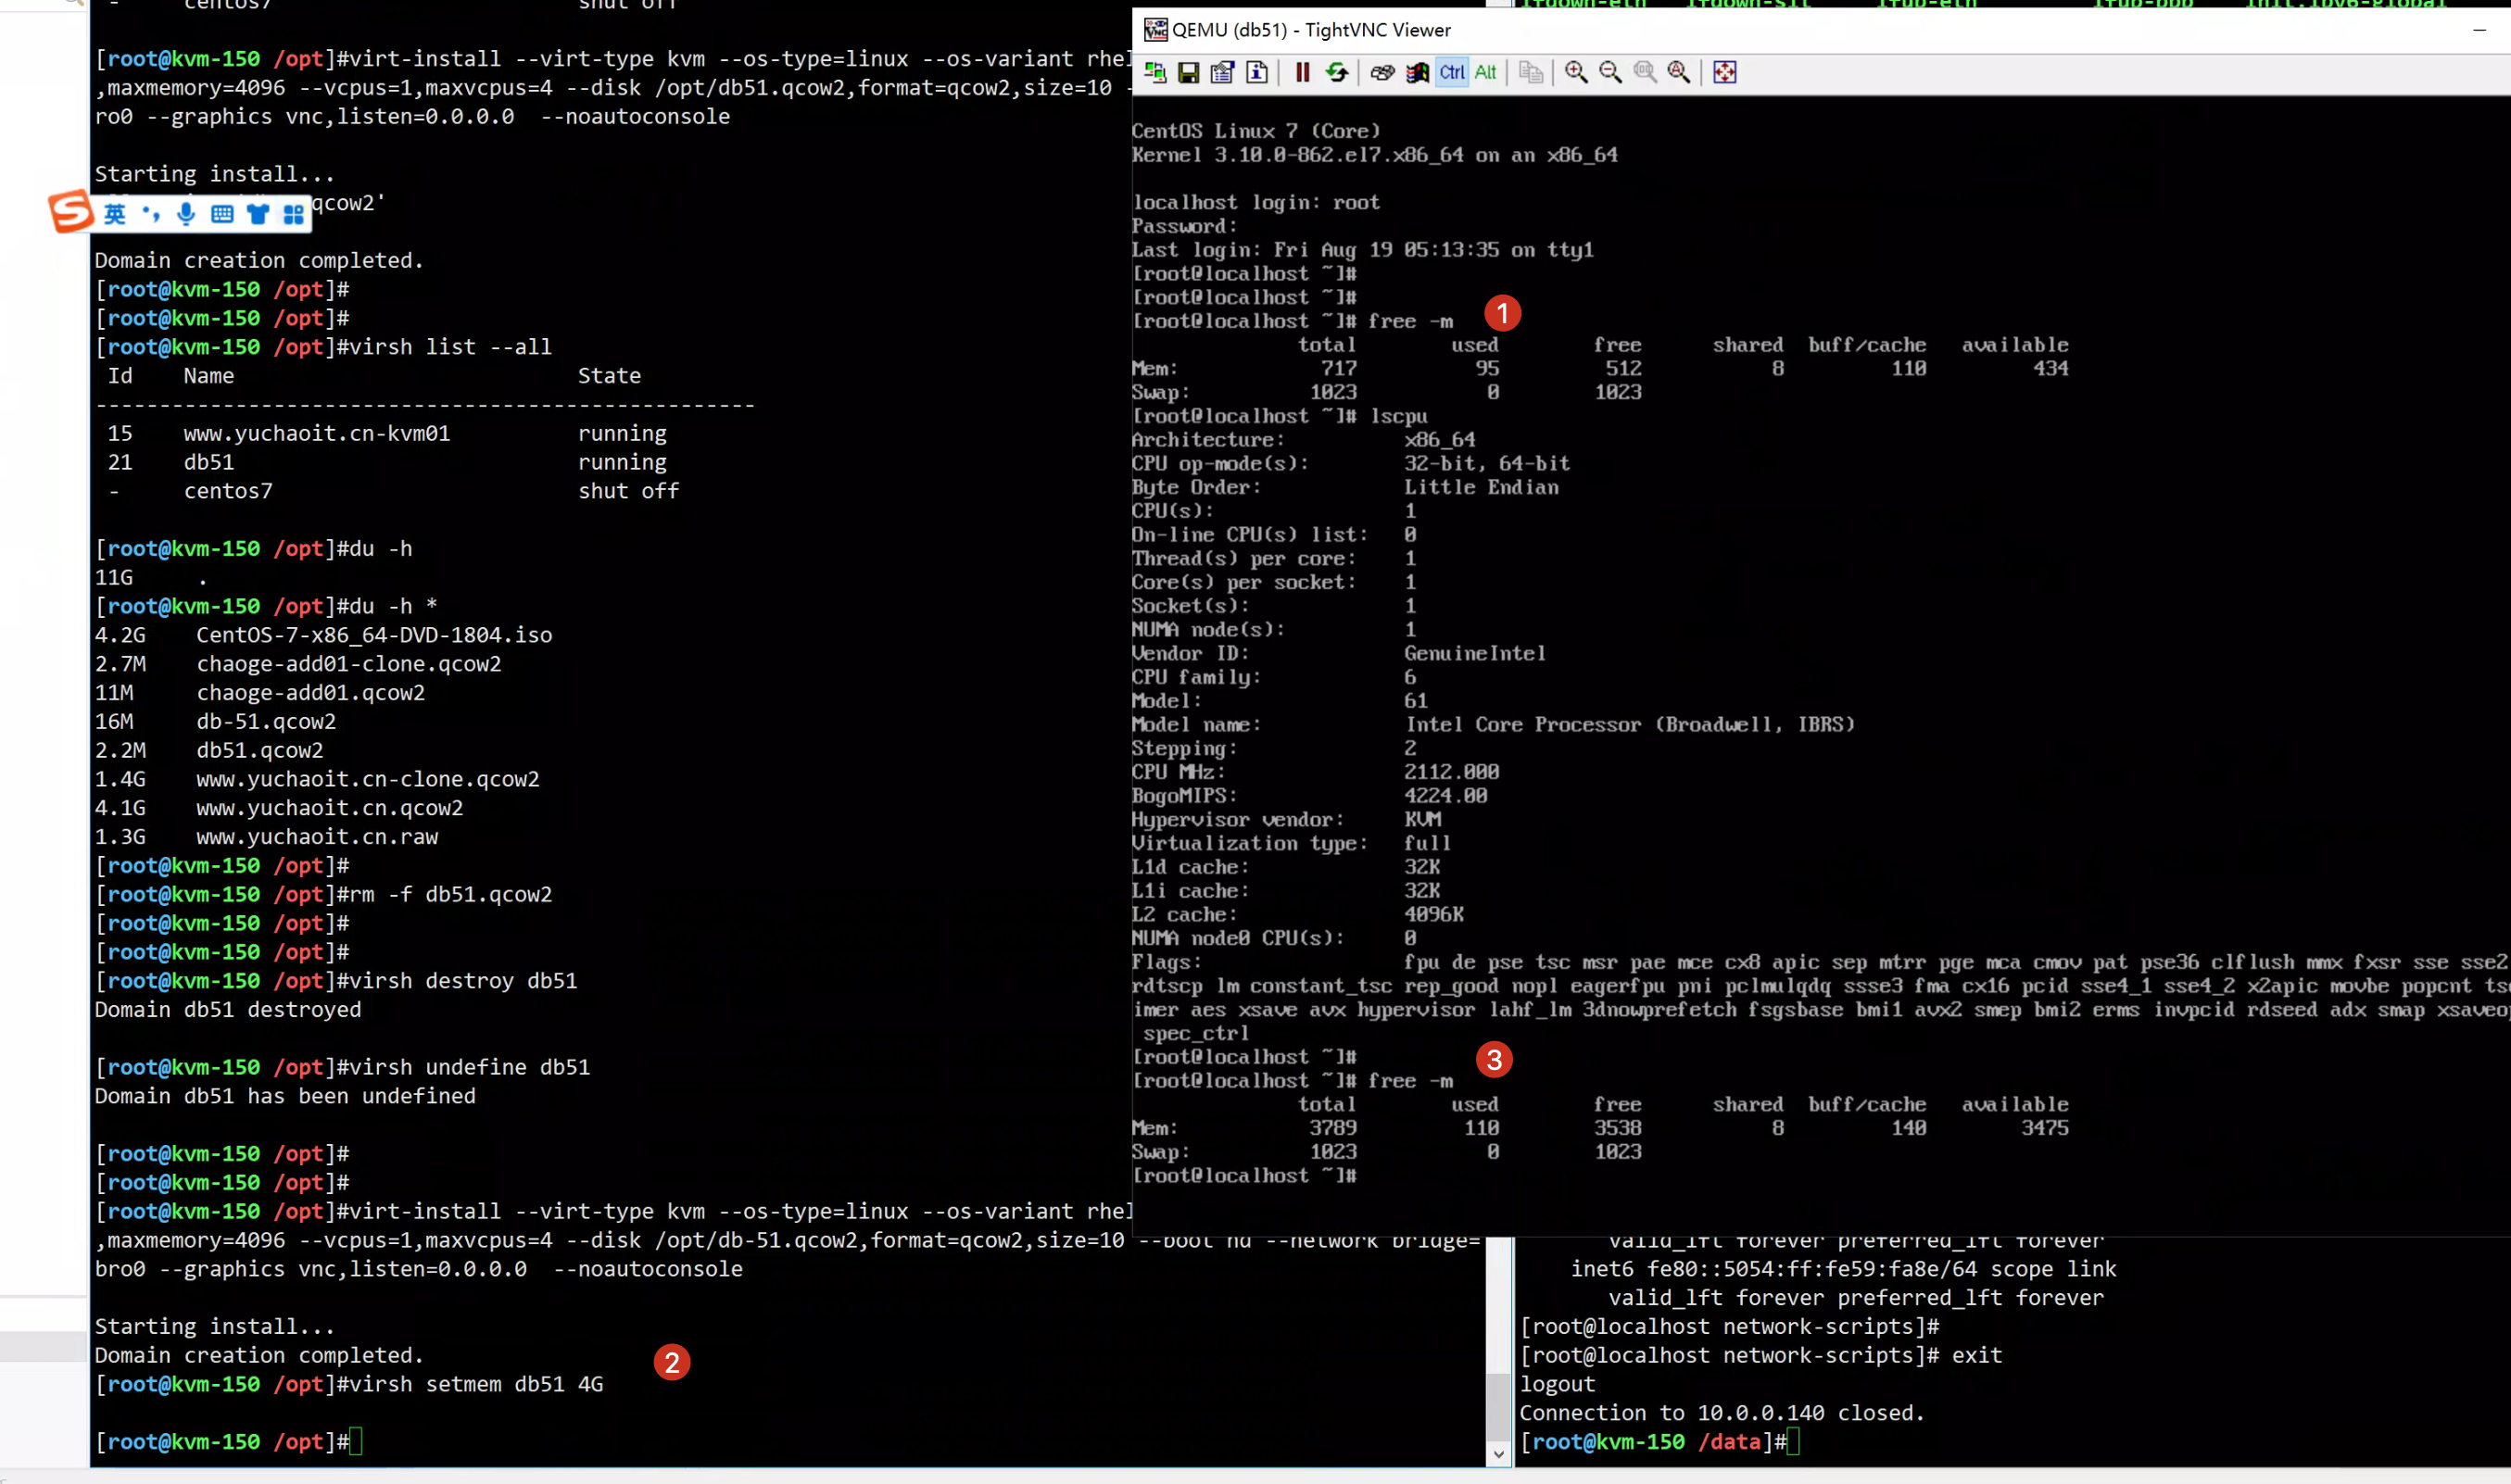Click terminal scrollbar down arrow

pyautogui.click(x=1499, y=1453)
